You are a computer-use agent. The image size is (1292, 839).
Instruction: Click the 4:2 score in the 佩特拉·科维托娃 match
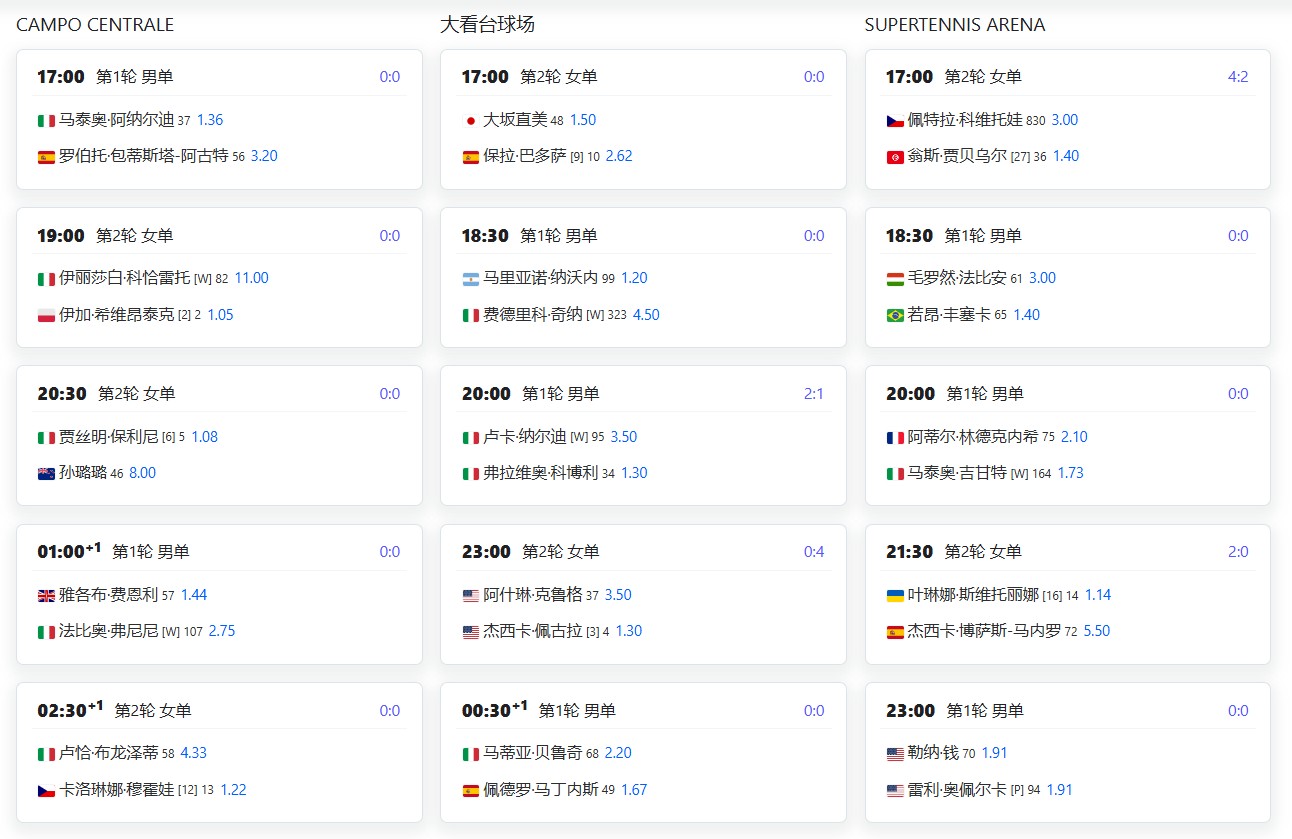(1237, 77)
